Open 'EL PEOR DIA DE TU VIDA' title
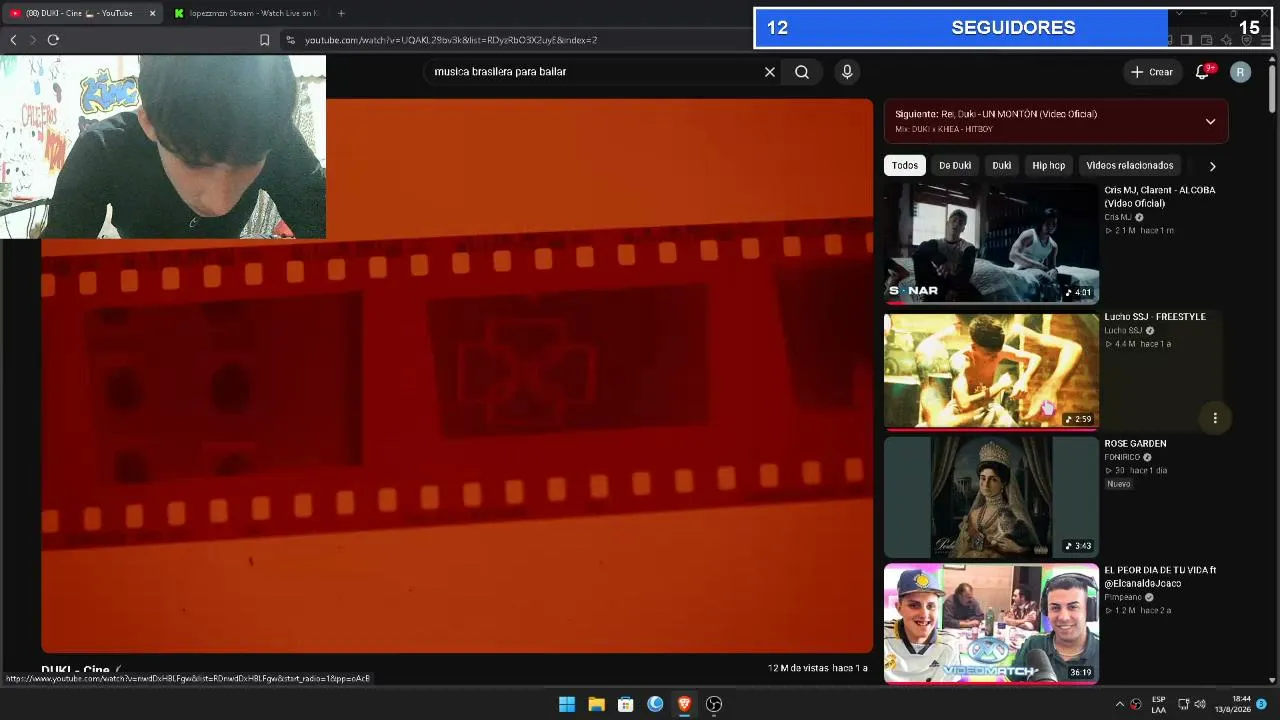 pyautogui.click(x=1160, y=577)
